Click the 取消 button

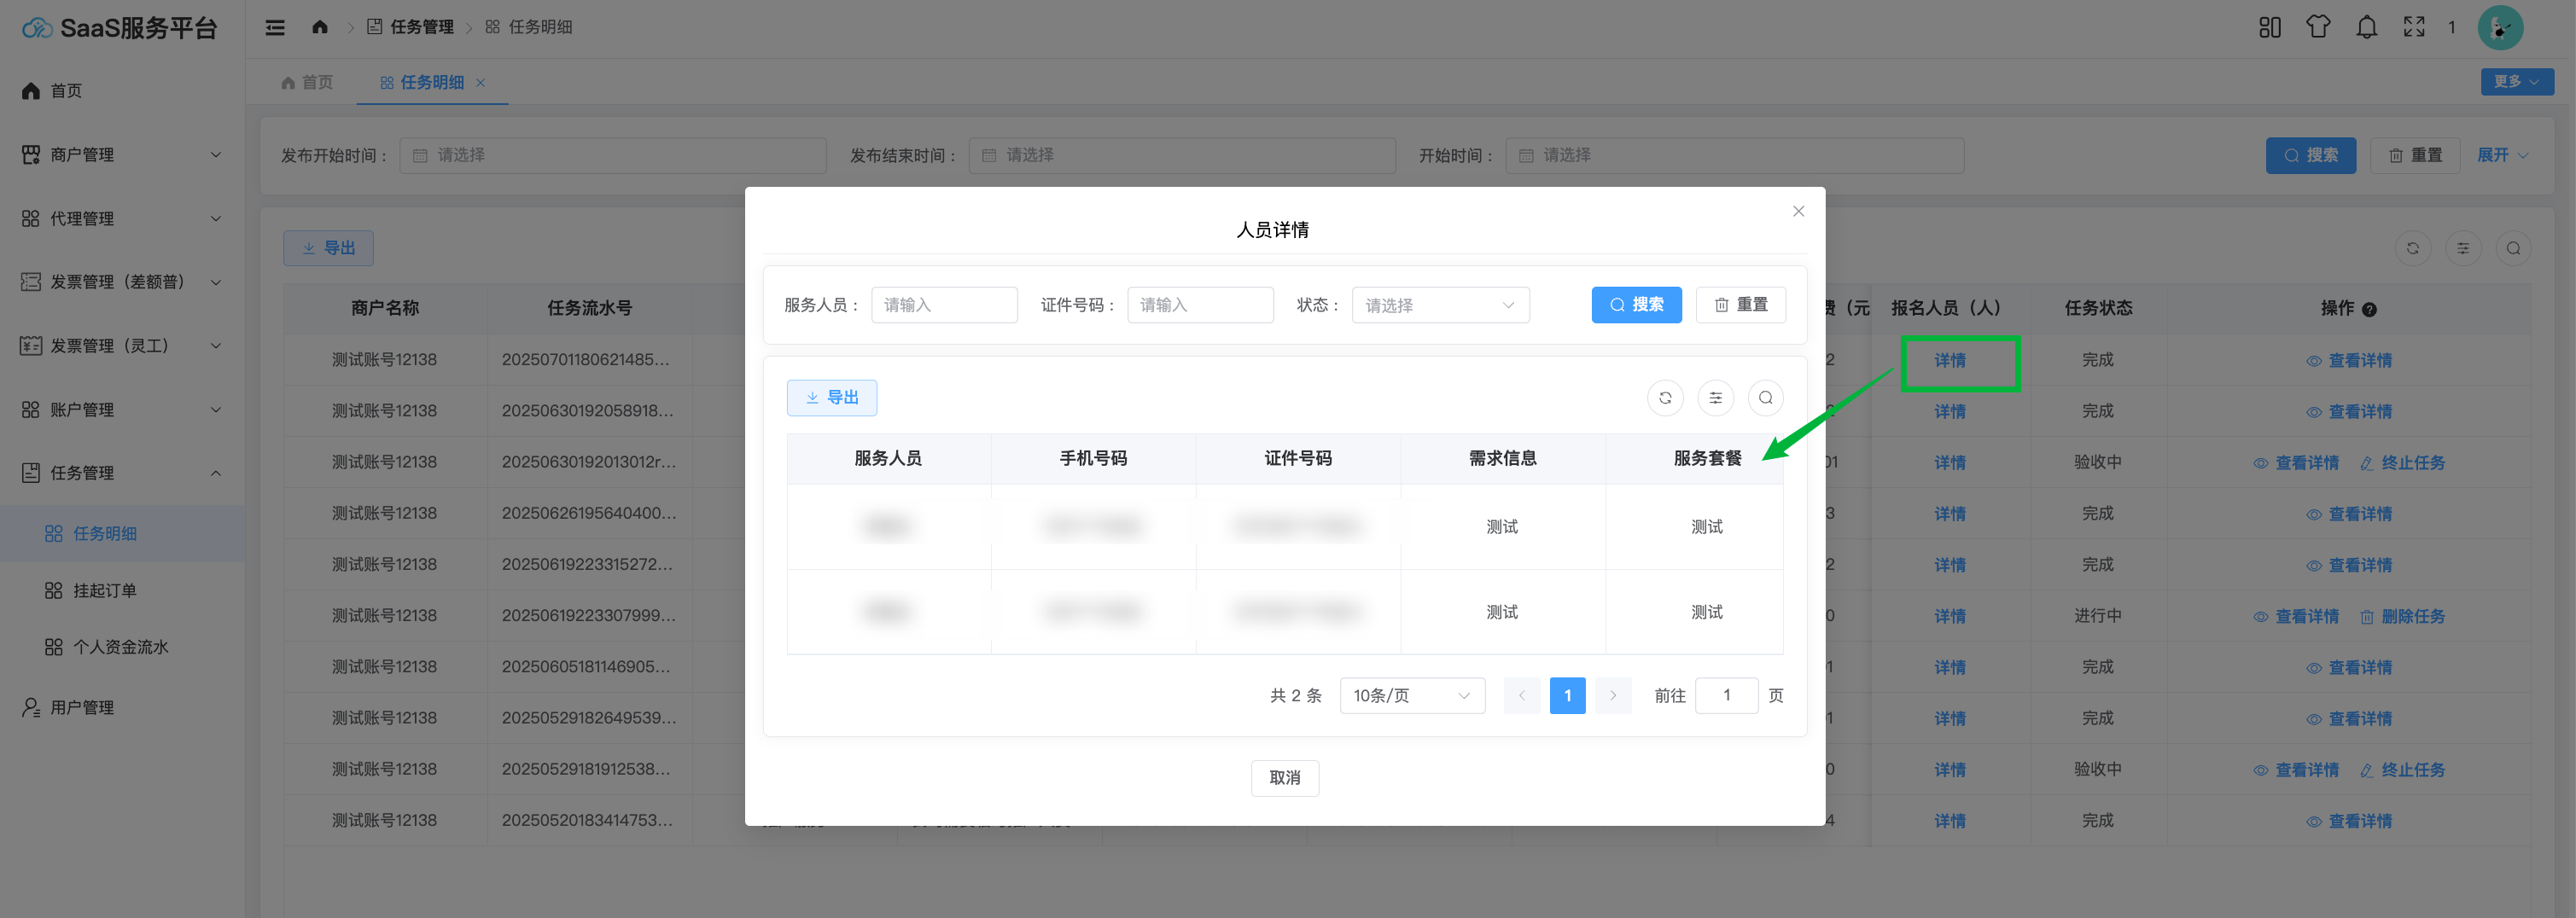1284,778
